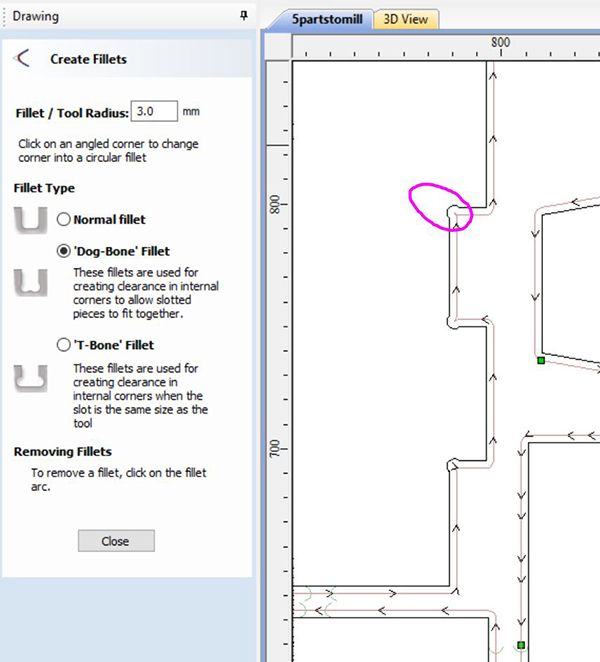Screen dimensions: 600x662
Task: Click the pin icon on Drawing panel
Action: click(244, 16)
